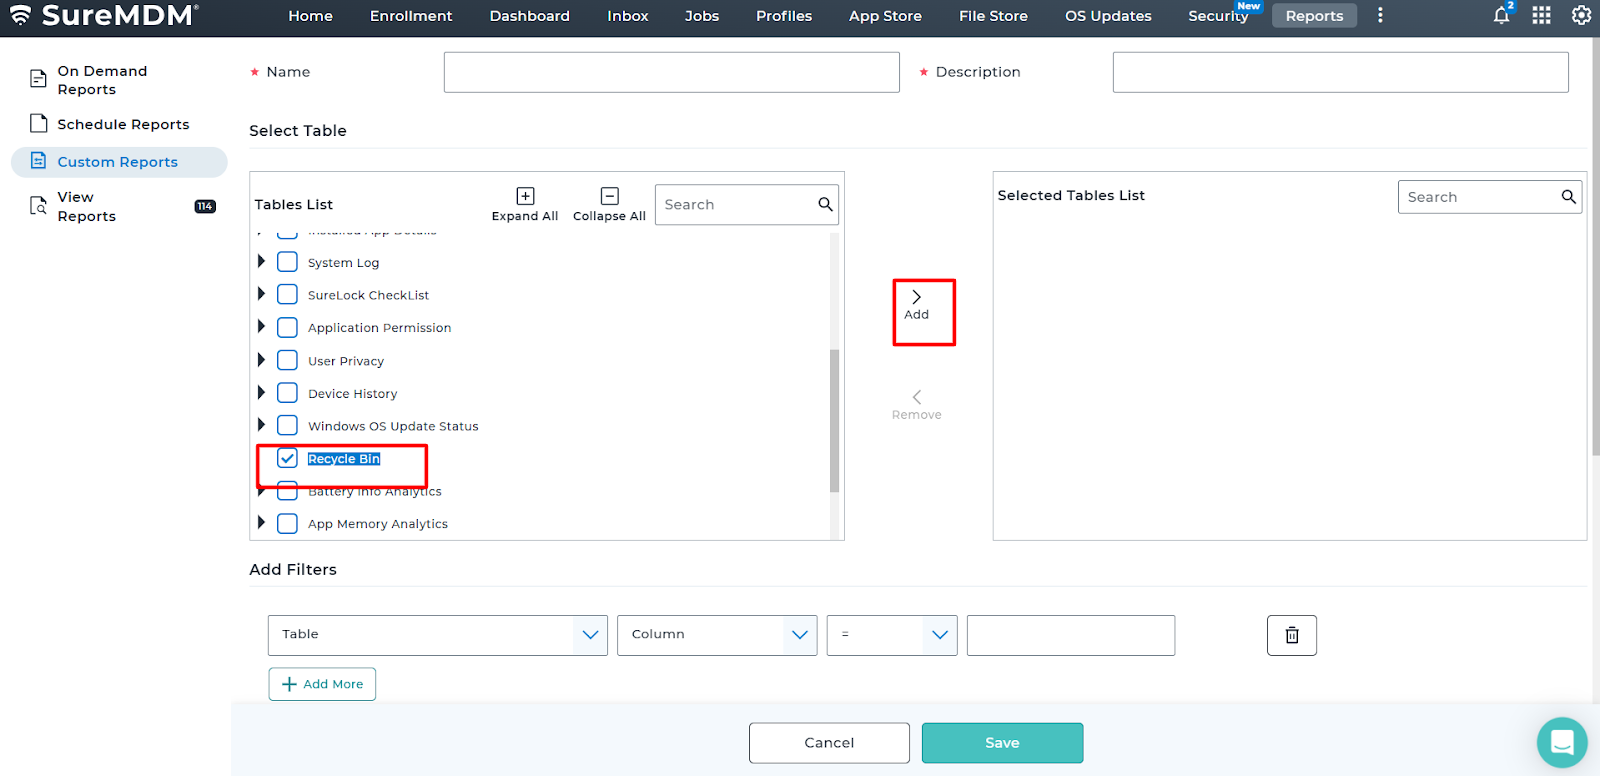Click the Save button
This screenshot has height=776, width=1600.
pyautogui.click(x=1002, y=743)
